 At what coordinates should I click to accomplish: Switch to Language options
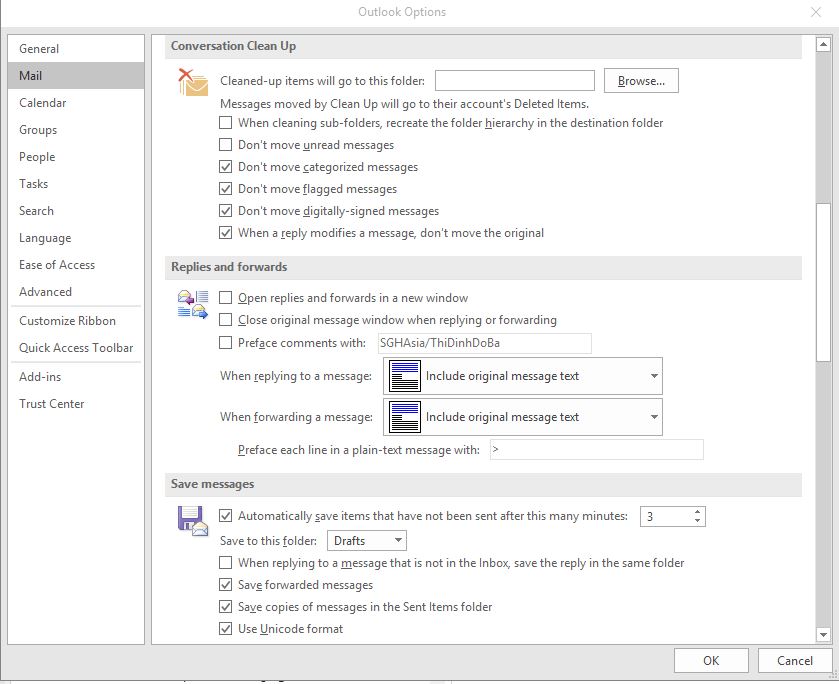tap(76, 238)
